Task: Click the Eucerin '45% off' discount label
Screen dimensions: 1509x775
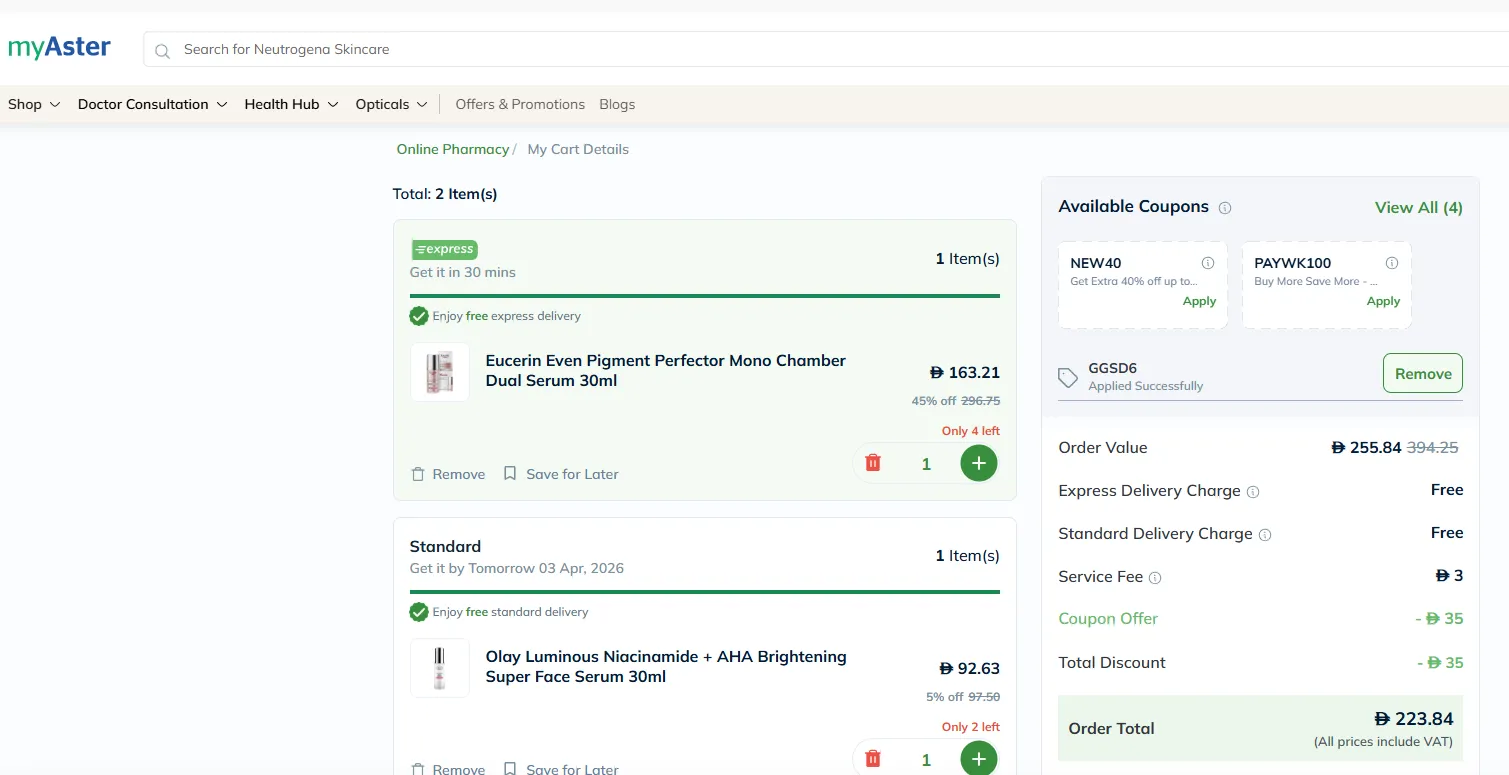Action: pyautogui.click(x=934, y=401)
